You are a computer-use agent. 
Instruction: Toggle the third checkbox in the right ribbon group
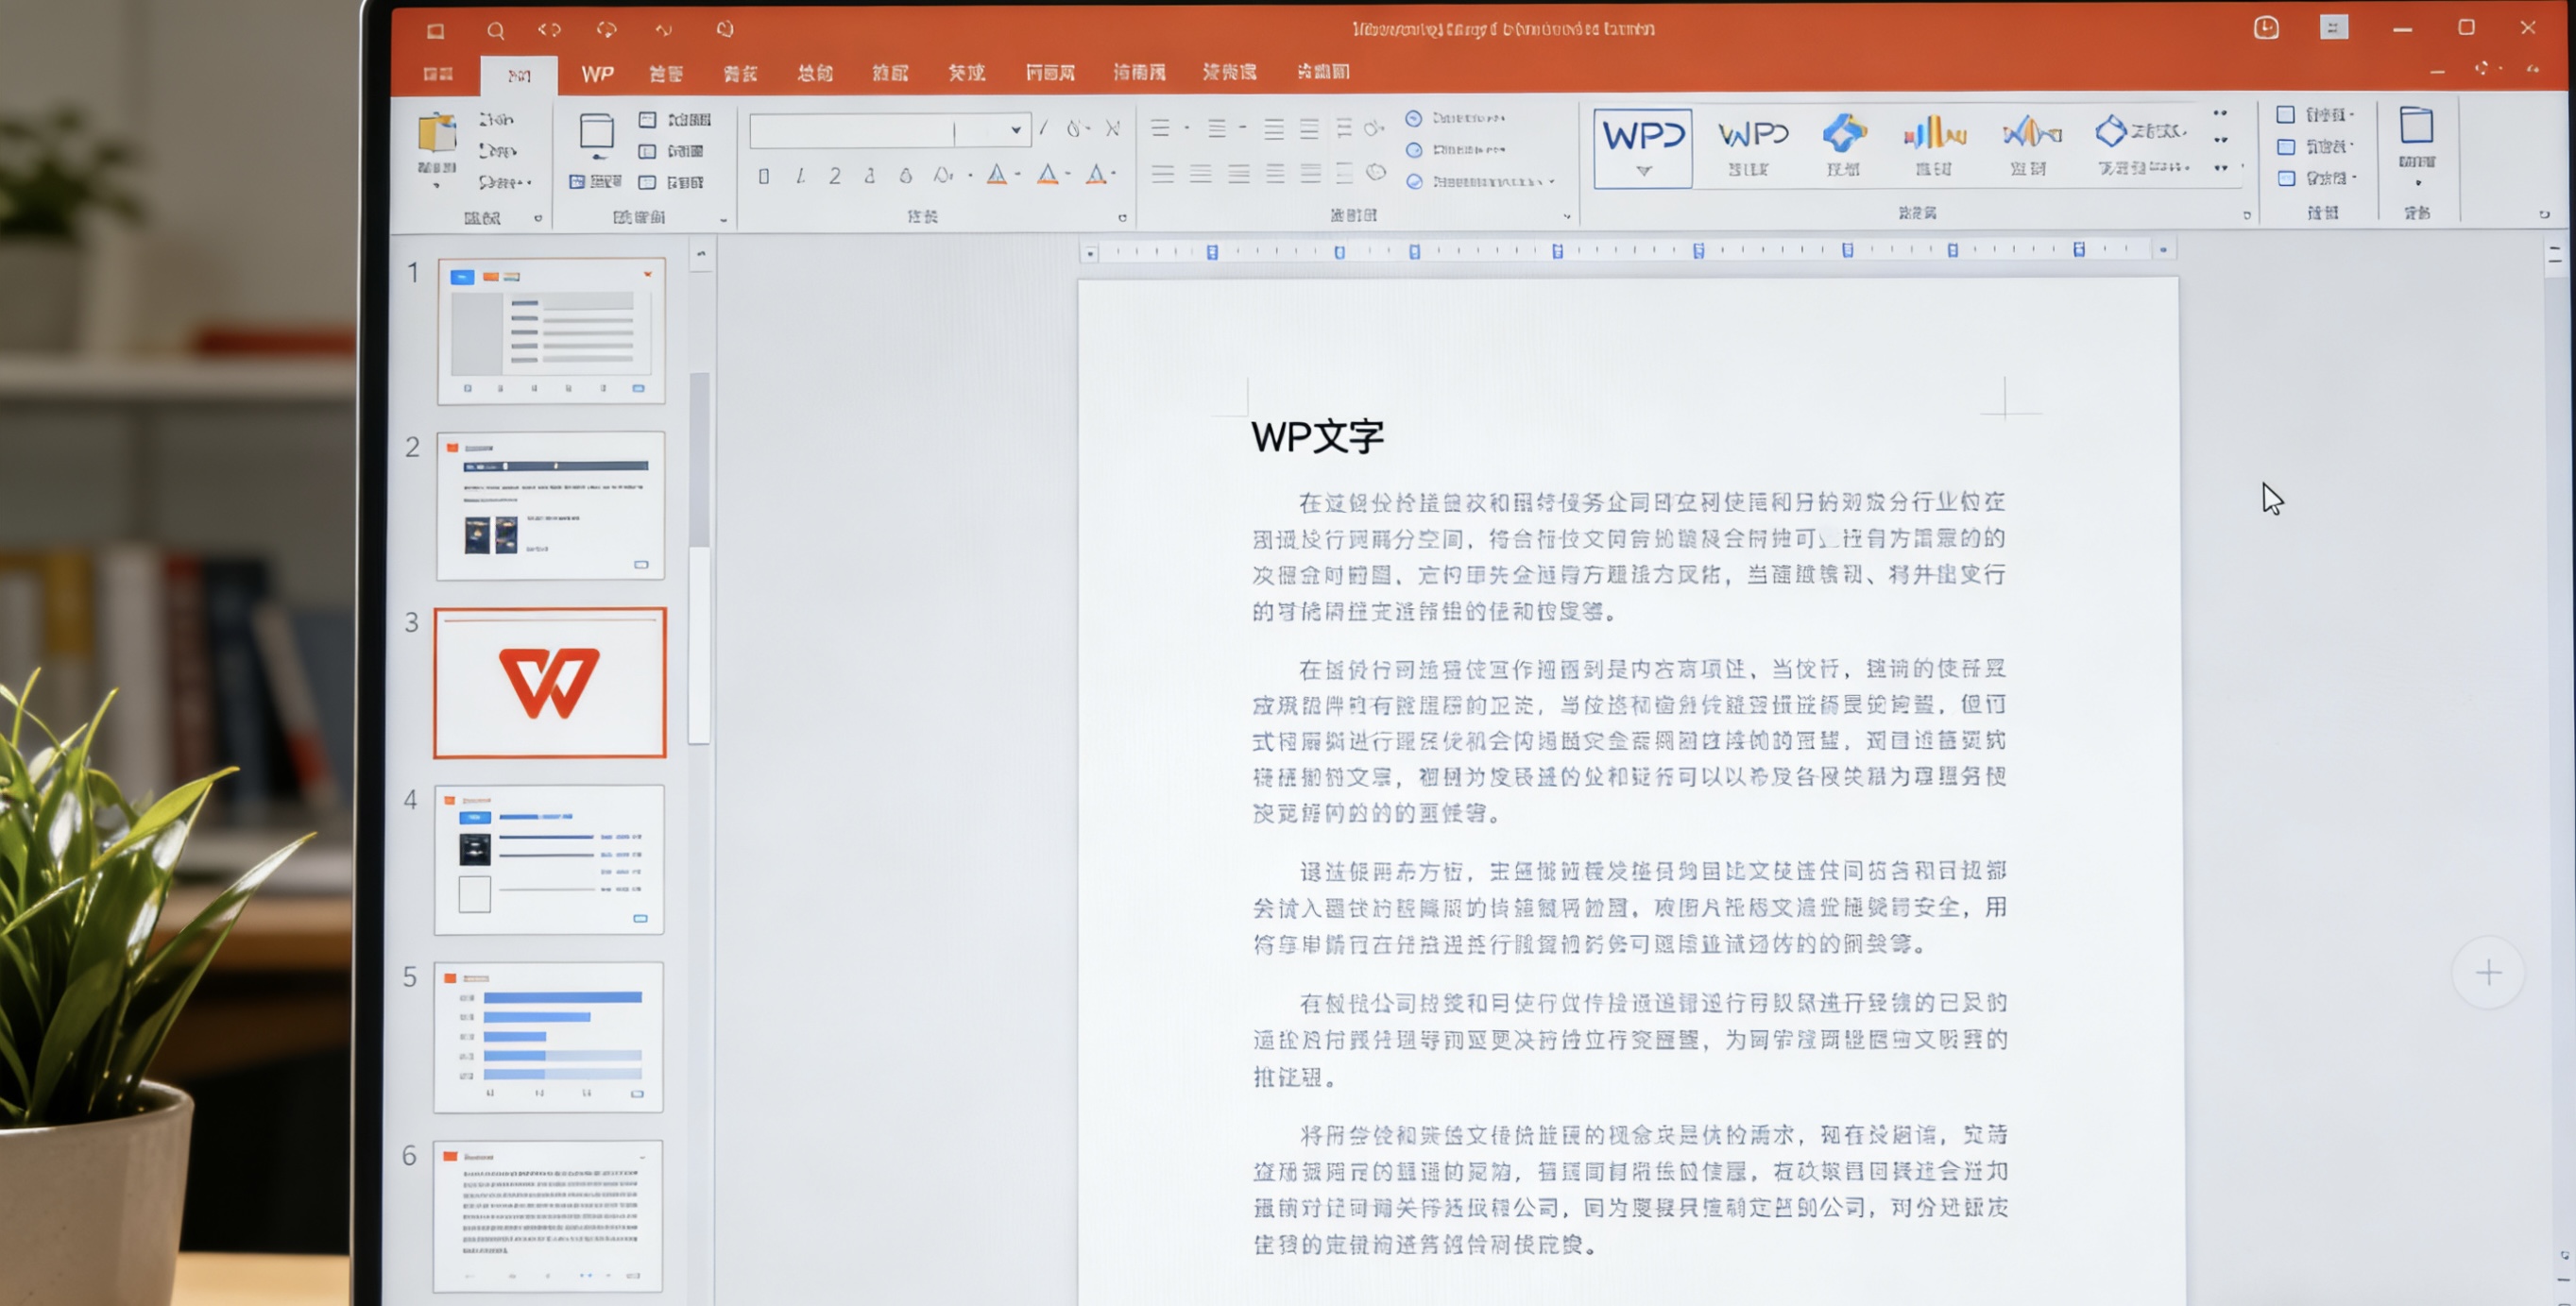(x=2285, y=179)
